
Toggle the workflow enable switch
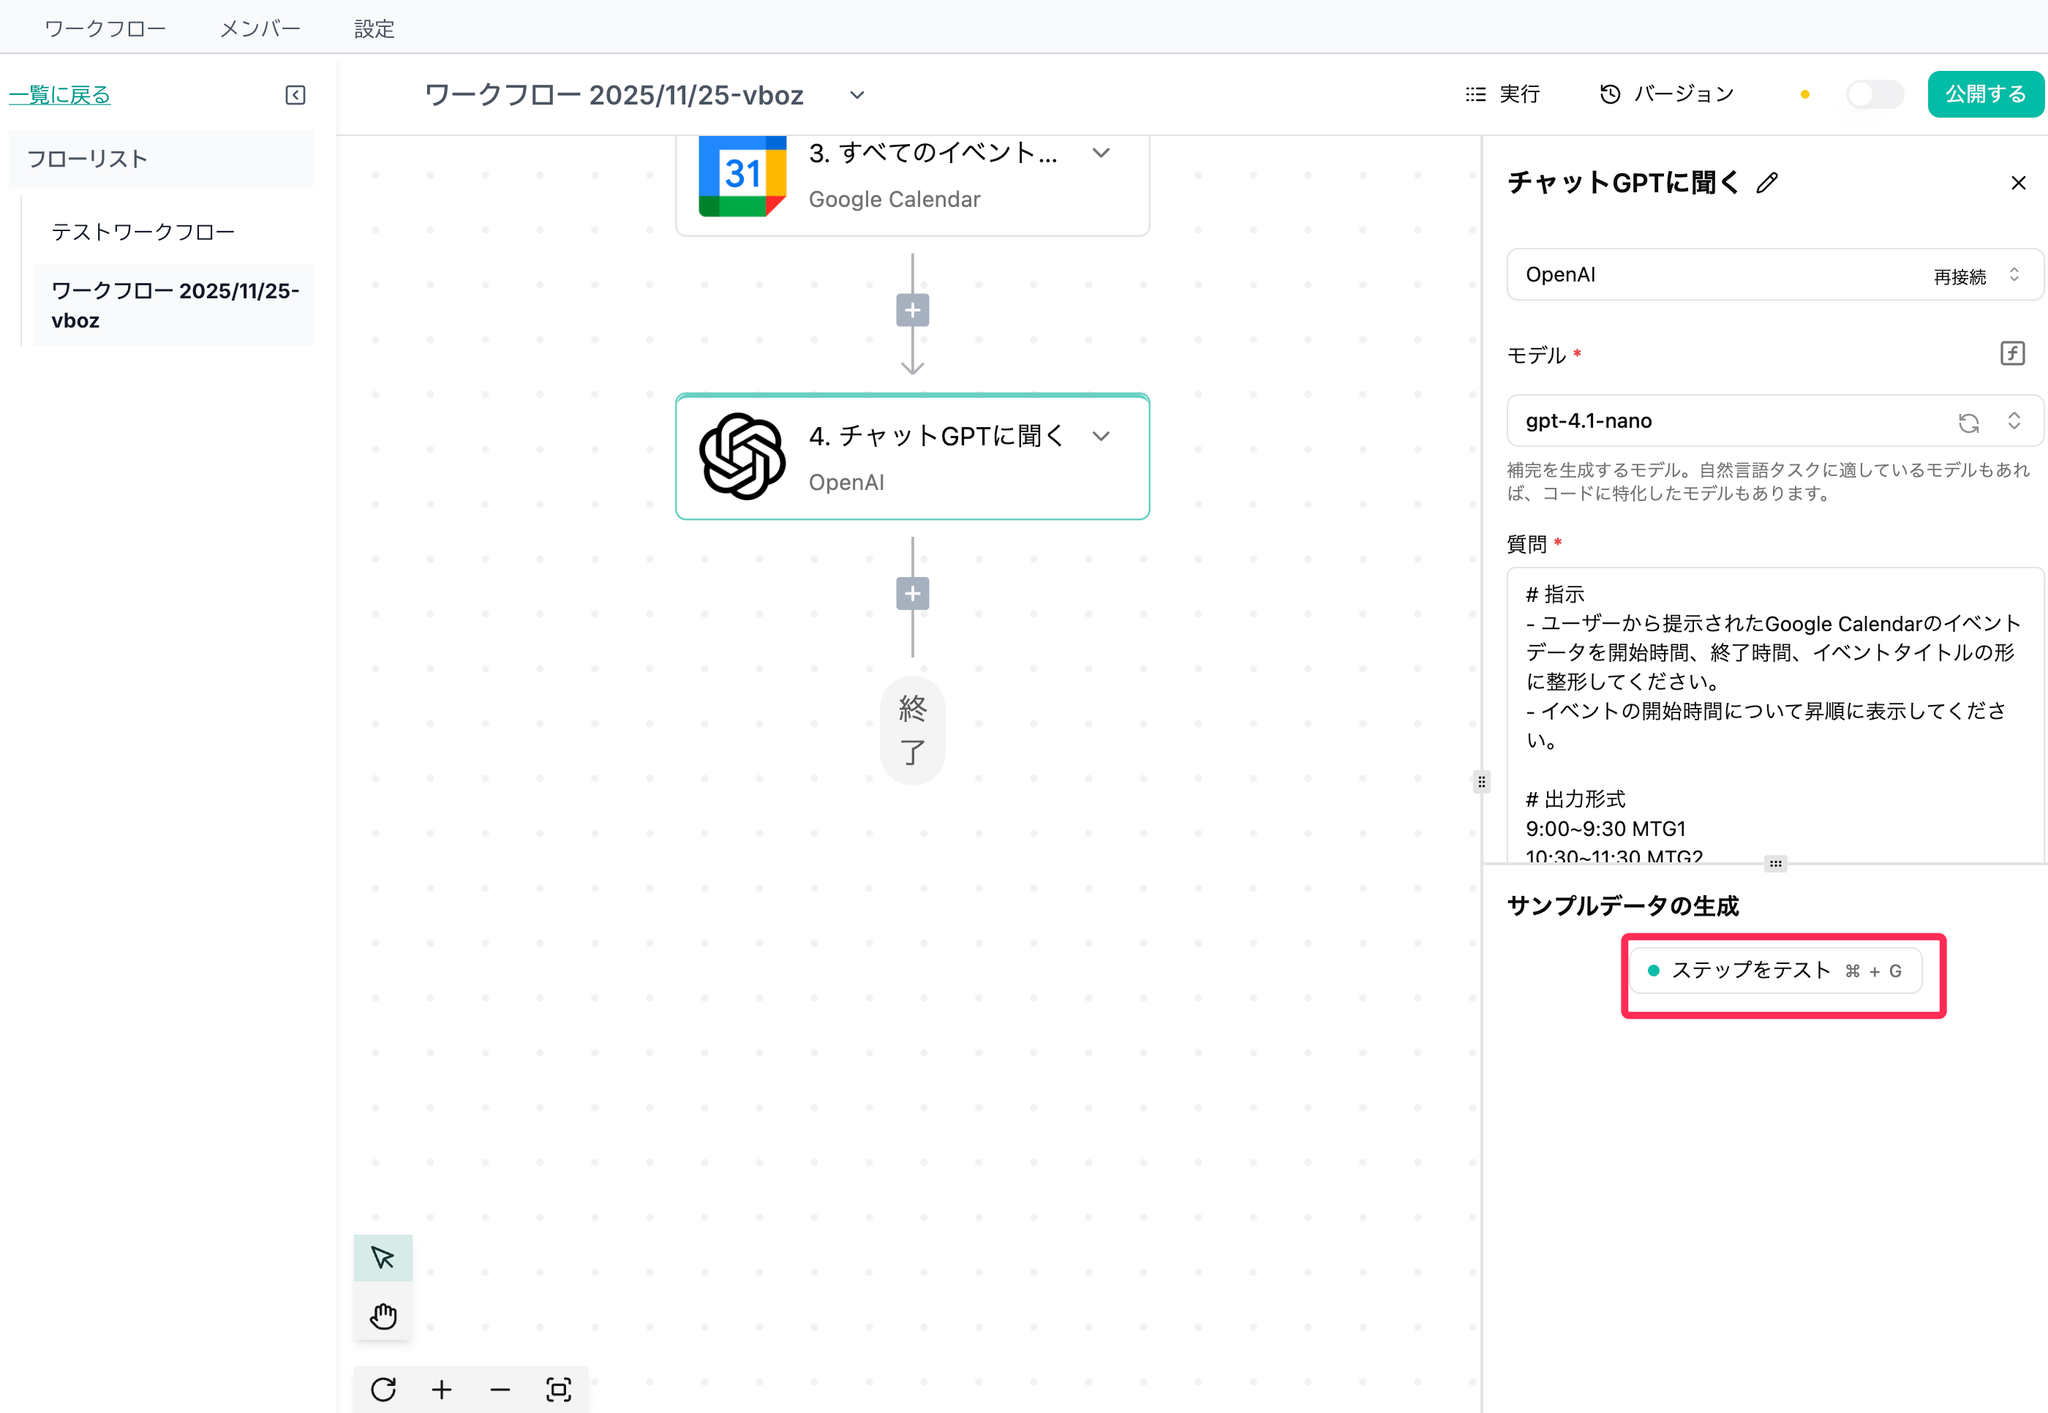[1874, 95]
